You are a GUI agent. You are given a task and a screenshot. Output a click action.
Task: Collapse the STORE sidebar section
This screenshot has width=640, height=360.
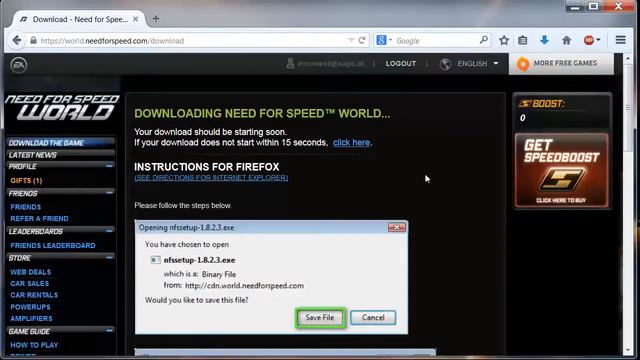point(109,258)
